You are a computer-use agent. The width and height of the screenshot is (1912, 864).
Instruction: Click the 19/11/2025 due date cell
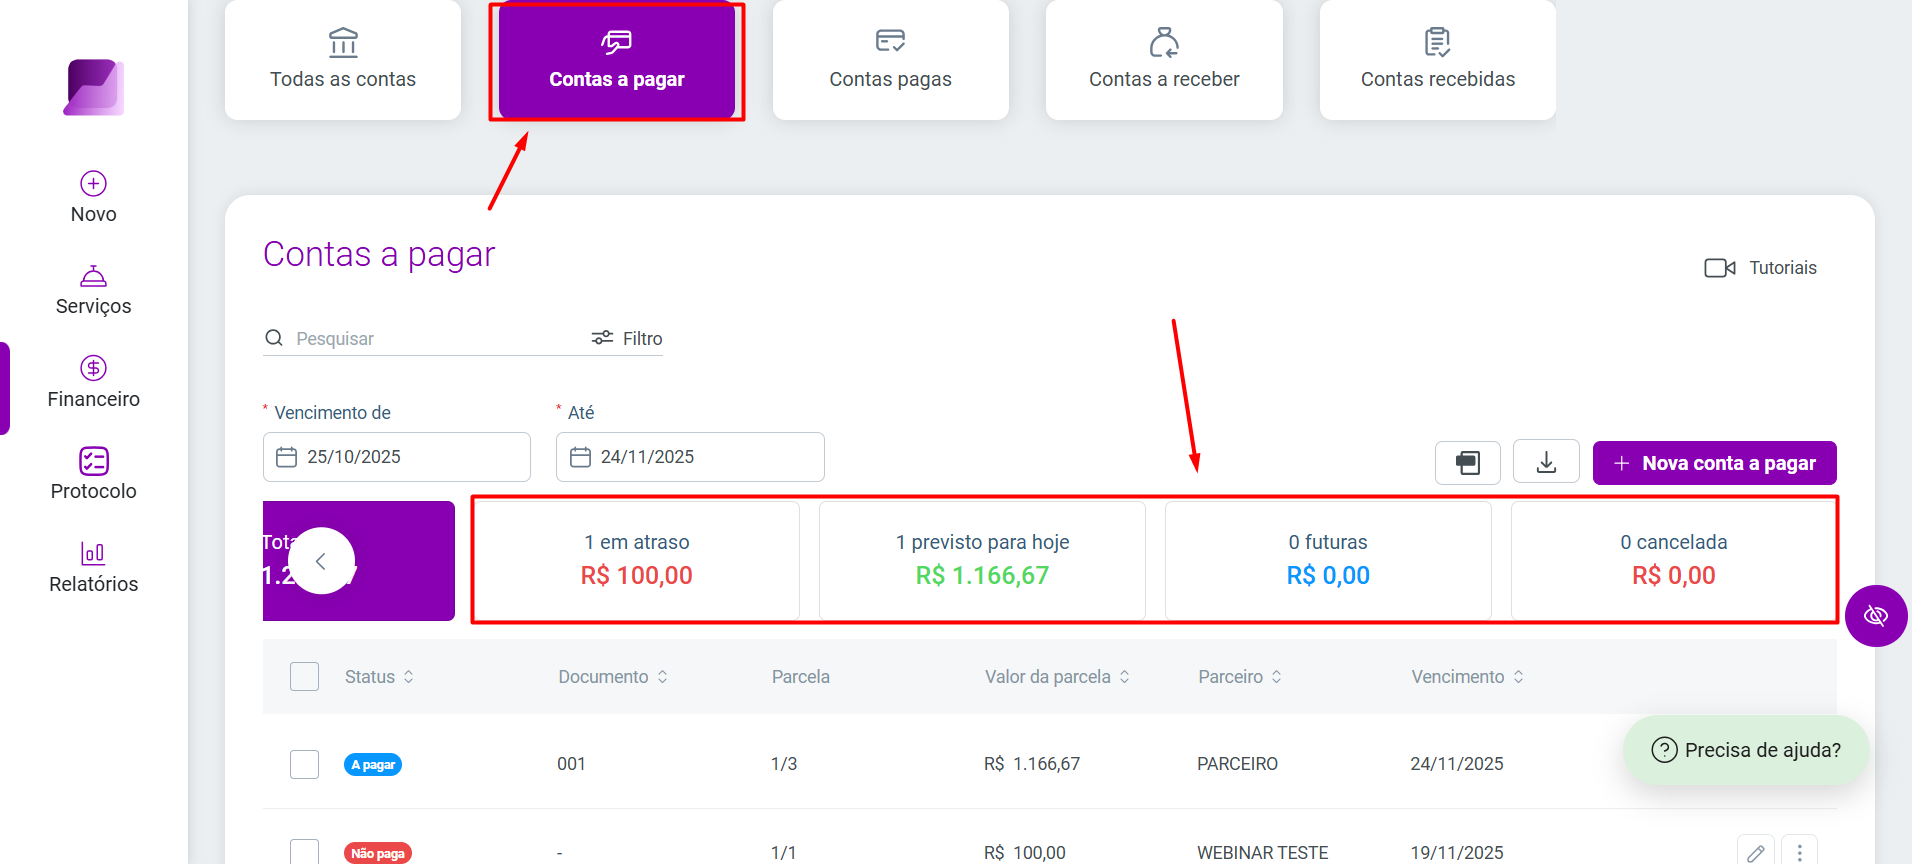click(x=1457, y=853)
